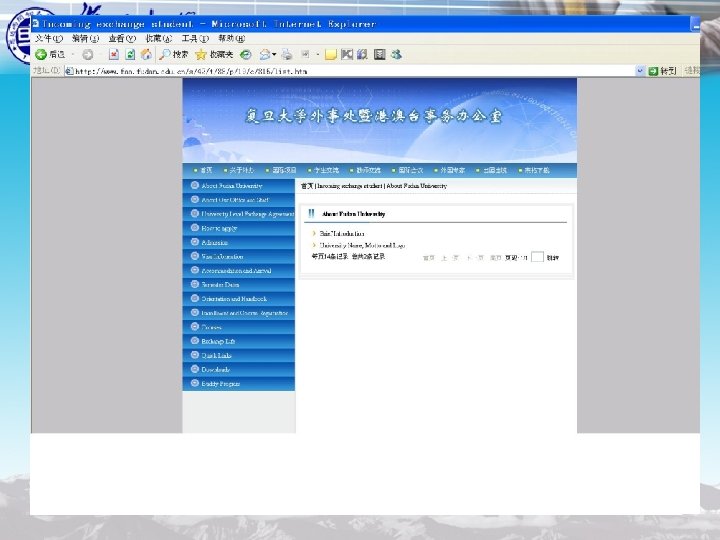720x540 pixels.
Task: Click the 跳转 jump button after page box
Action: click(x=552, y=258)
